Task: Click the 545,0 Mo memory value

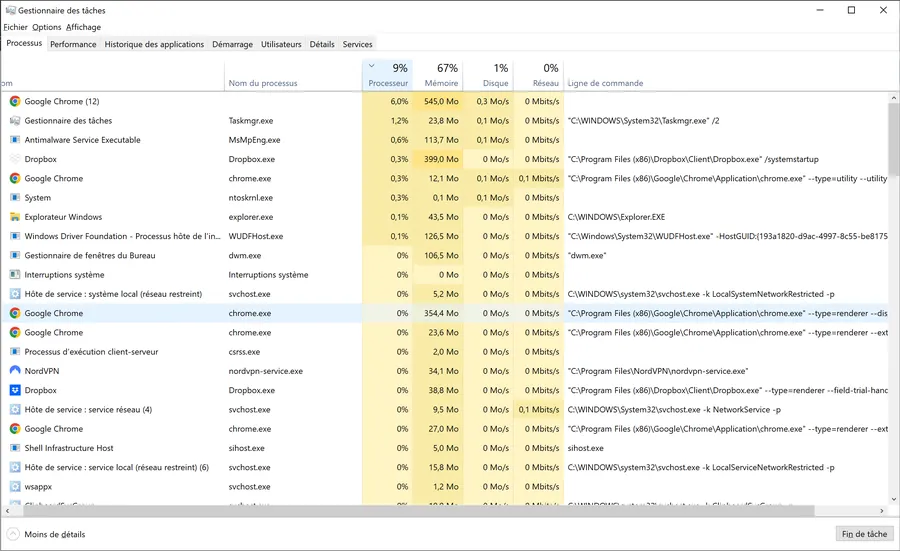Action: (x=441, y=101)
